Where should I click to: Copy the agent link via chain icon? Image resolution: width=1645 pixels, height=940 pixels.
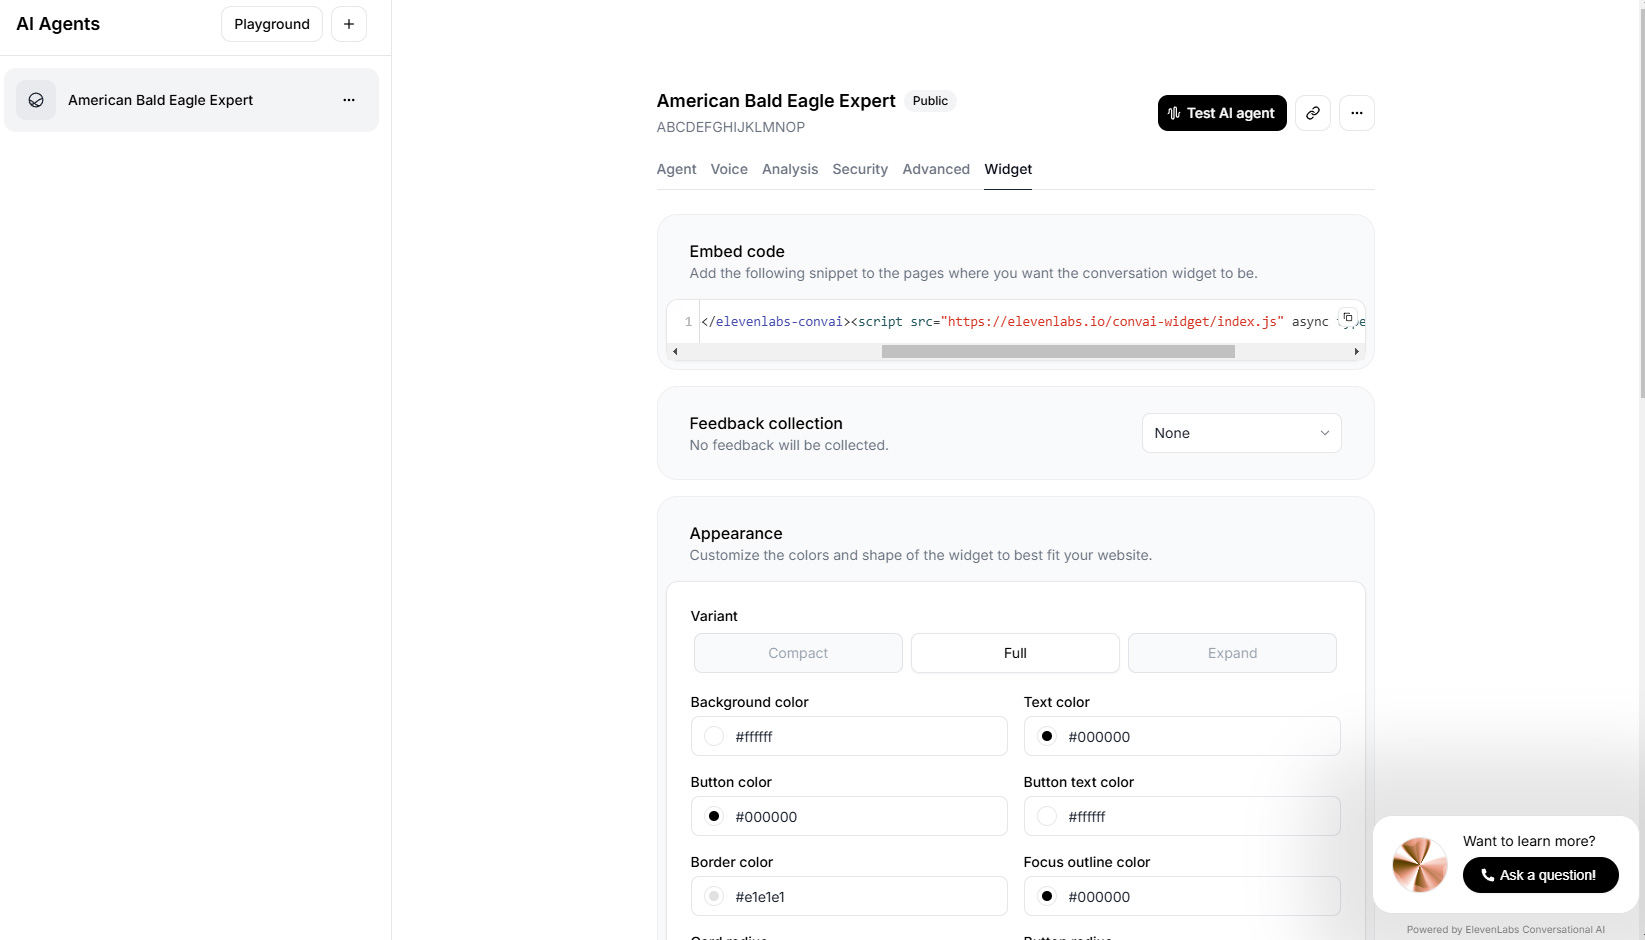tap(1312, 113)
